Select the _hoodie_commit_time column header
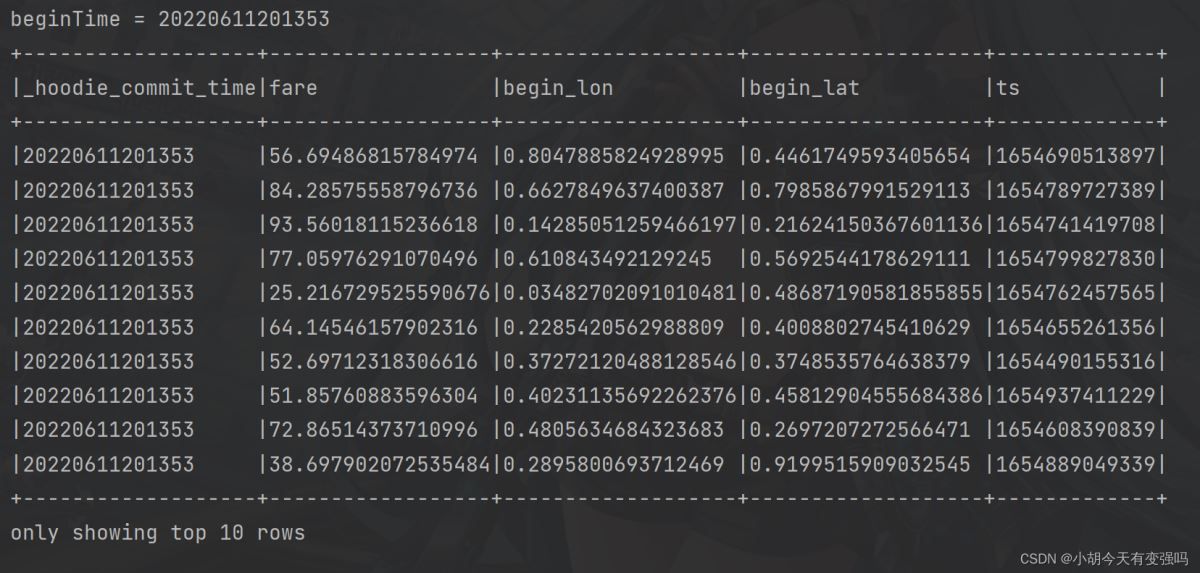1200x573 pixels. pos(139,88)
